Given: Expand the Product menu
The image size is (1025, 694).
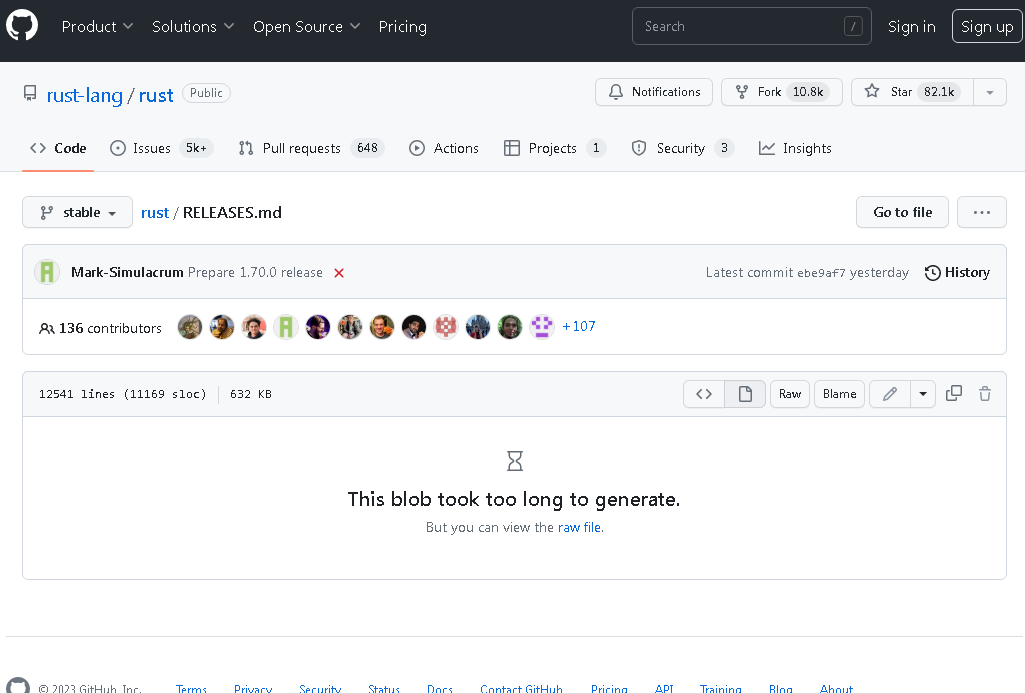Looking at the screenshot, I should (97, 27).
